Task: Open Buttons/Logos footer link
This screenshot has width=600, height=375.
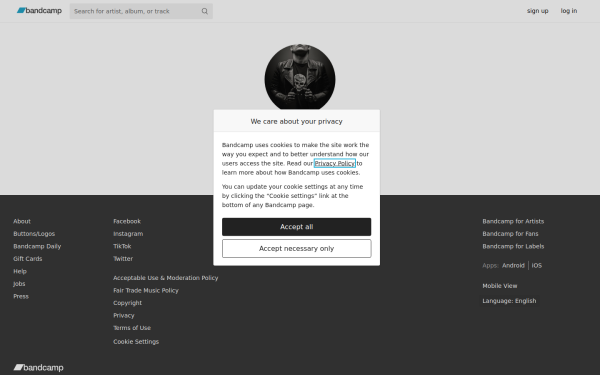Action: point(34,234)
